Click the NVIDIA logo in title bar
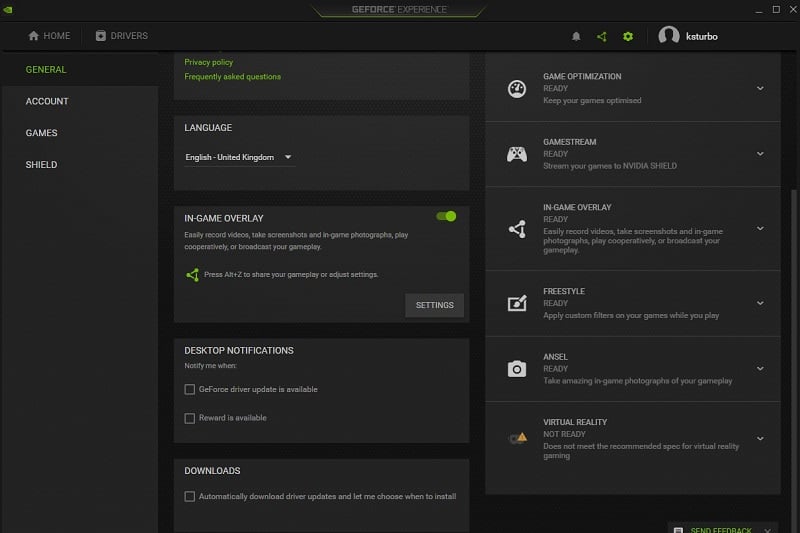This screenshot has width=800, height=533. [8, 9]
